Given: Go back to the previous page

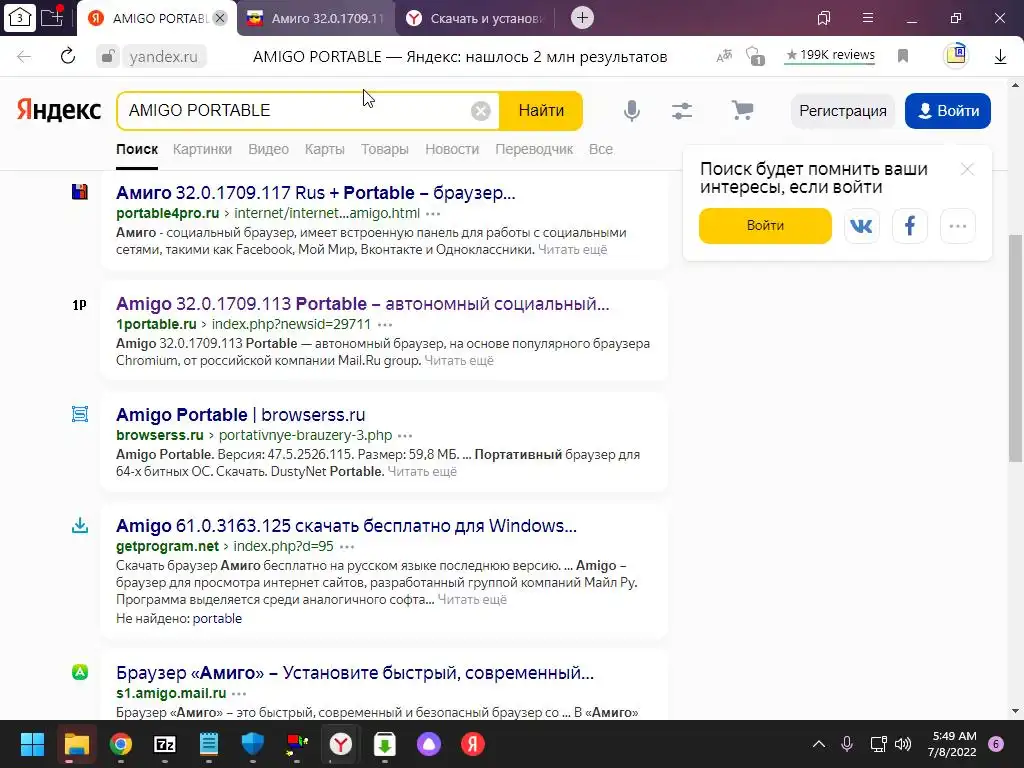Looking at the screenshot, I should 24,57.
